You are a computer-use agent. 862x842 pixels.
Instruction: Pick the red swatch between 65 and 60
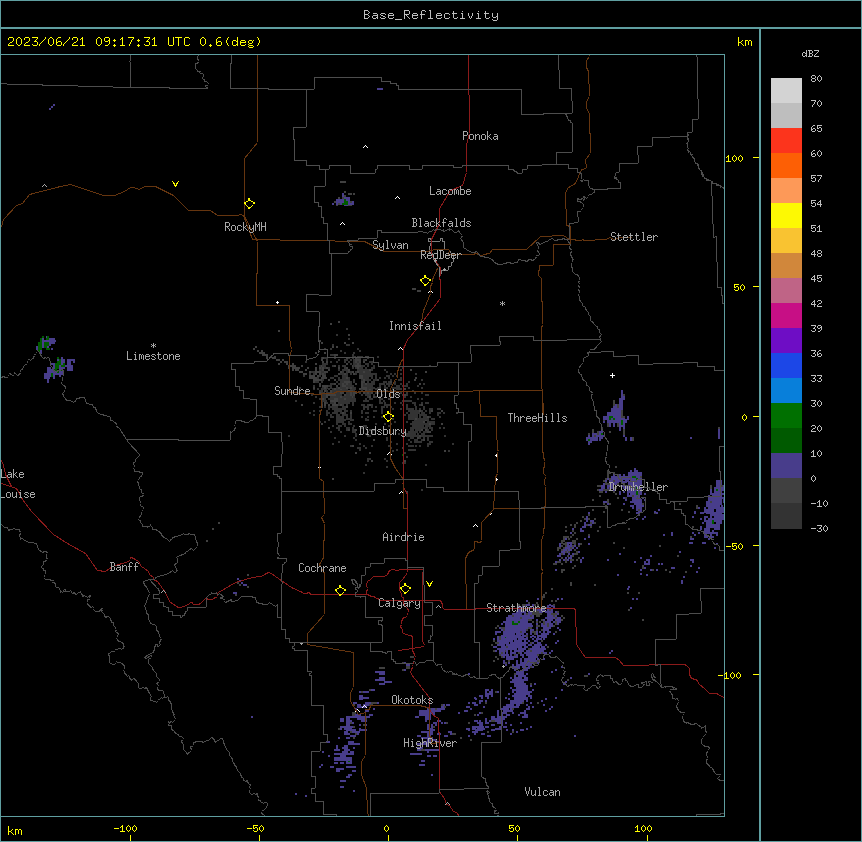click(786, 141)
